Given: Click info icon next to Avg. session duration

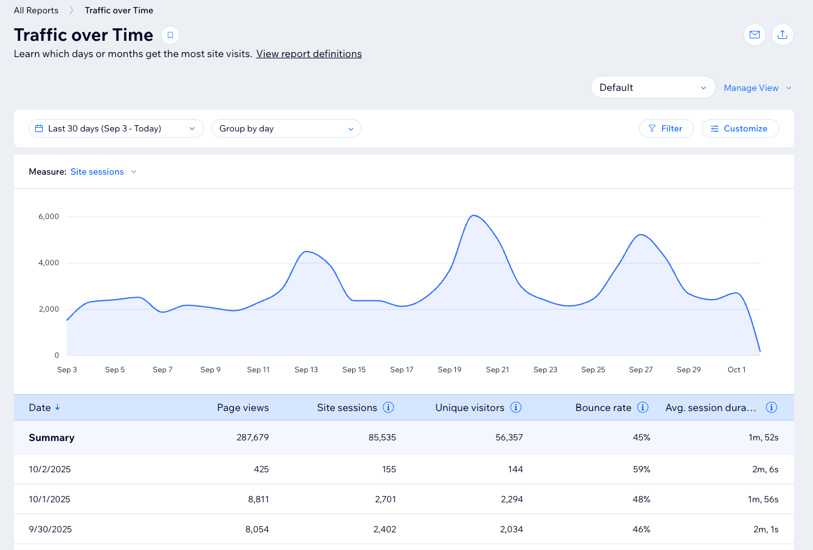Looking at the screenshot, I should [771, 408].
